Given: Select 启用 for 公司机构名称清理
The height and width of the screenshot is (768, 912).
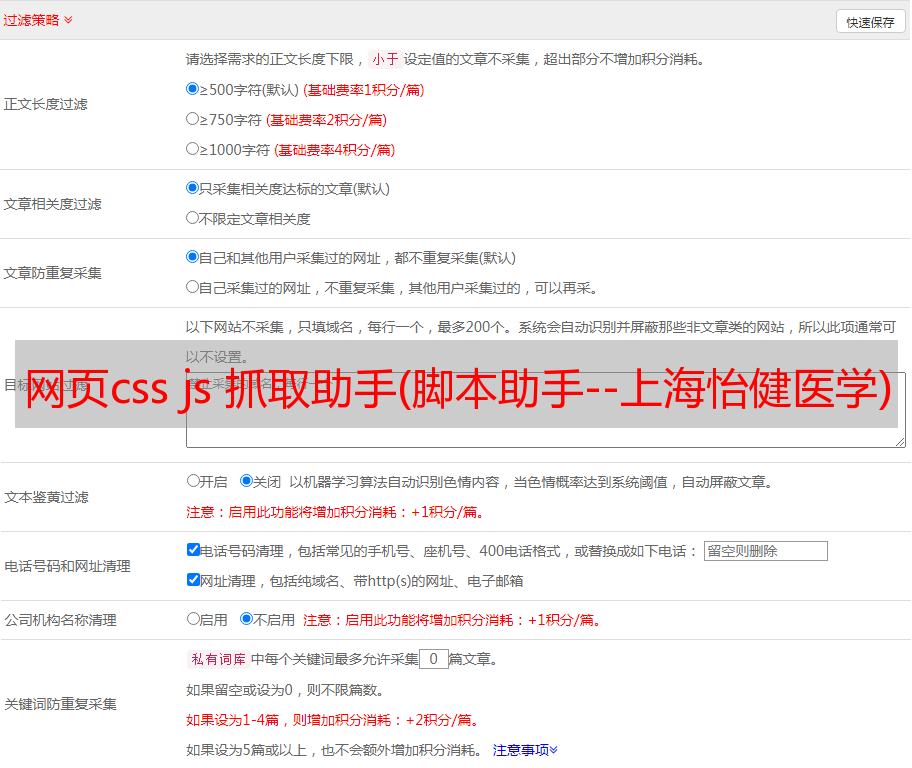Looking at the screenshot, I should [193, 618].
